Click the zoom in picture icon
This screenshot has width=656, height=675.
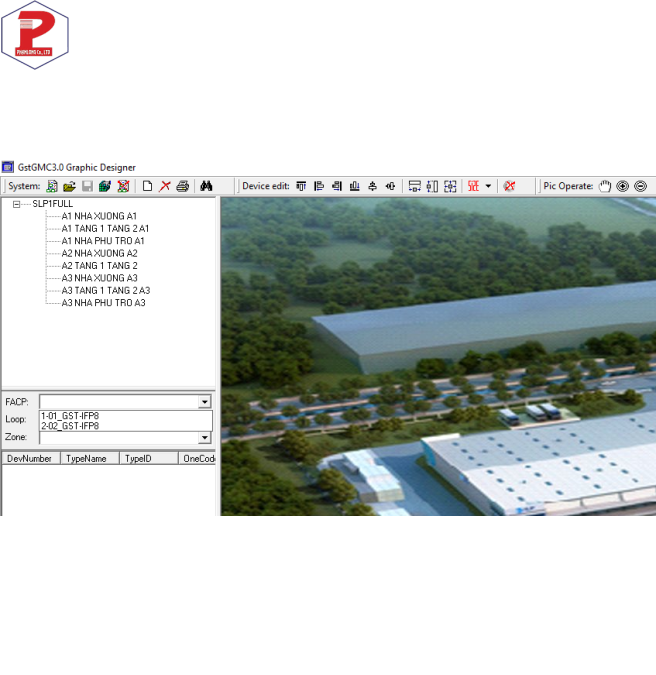pos(623,186)
